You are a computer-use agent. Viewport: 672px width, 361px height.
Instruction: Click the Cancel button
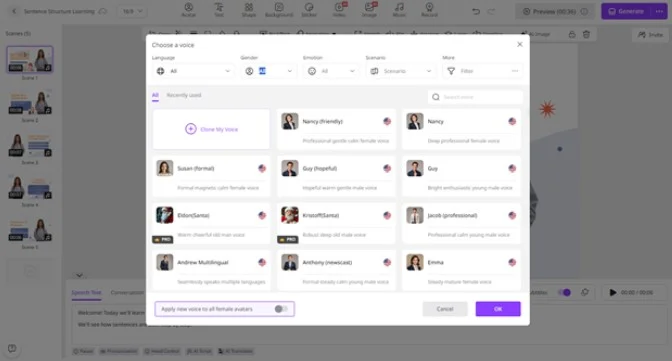click(445, 309)
